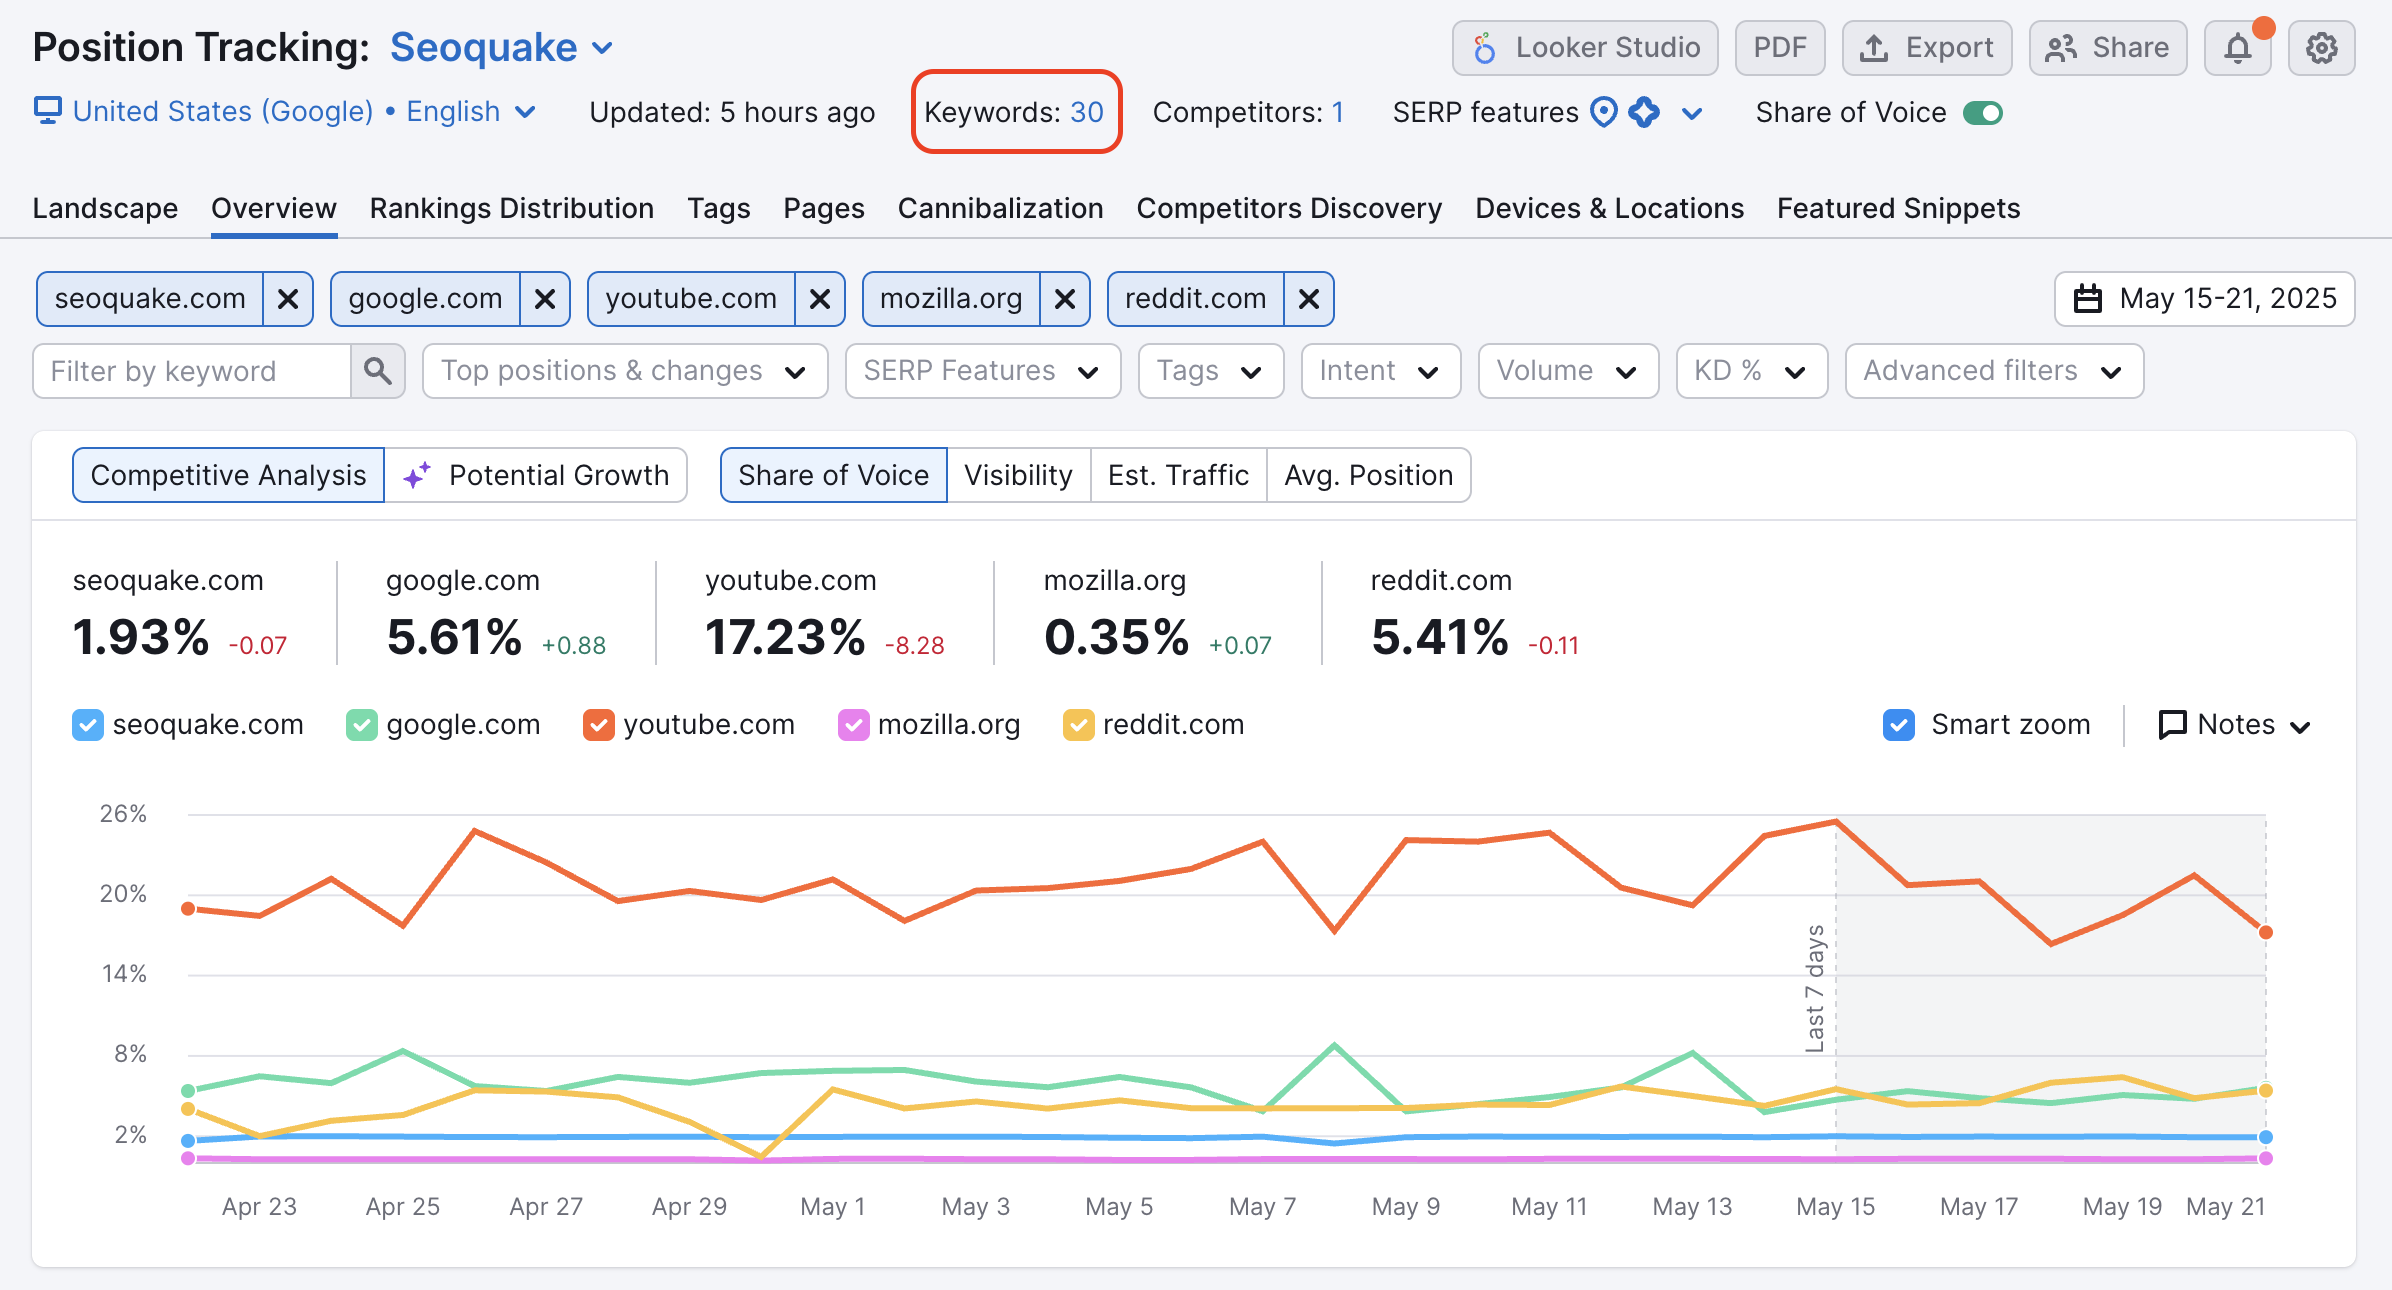The image size is (2392, 1290).
Task: Select the Visibility metric tab
Action: [1019, 475]
